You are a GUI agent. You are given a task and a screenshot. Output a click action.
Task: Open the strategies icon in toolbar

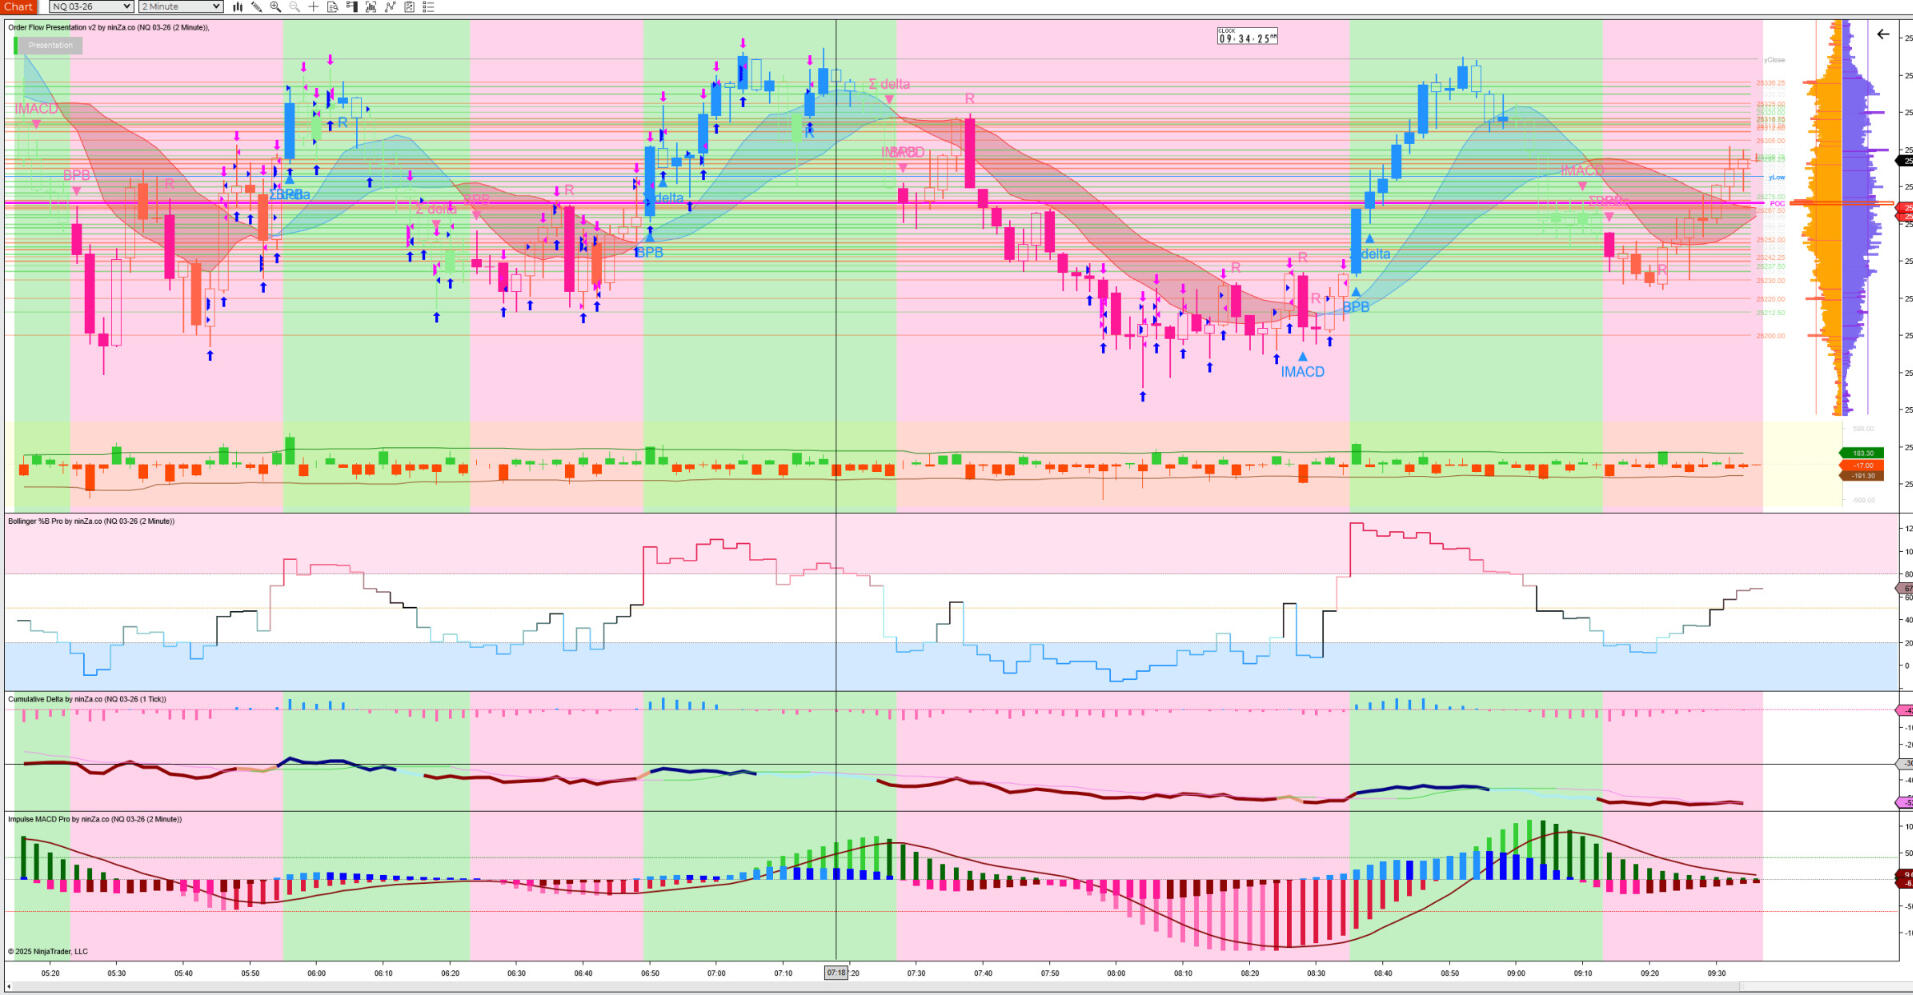click(390, 7)
